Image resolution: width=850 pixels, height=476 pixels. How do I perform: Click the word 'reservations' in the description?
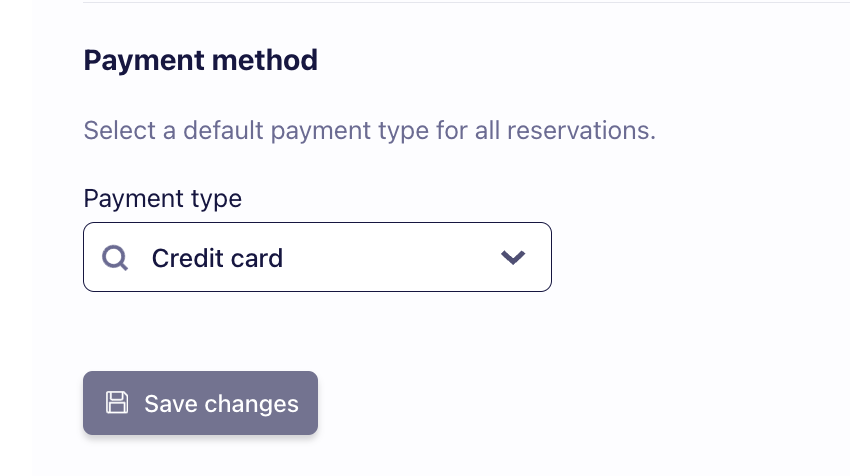coord(581,130)
